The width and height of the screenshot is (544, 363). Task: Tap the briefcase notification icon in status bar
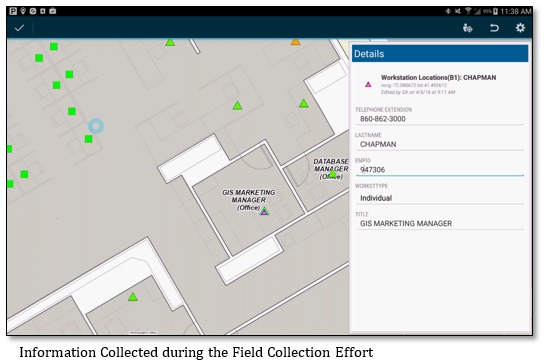click(x=53, y=11)
